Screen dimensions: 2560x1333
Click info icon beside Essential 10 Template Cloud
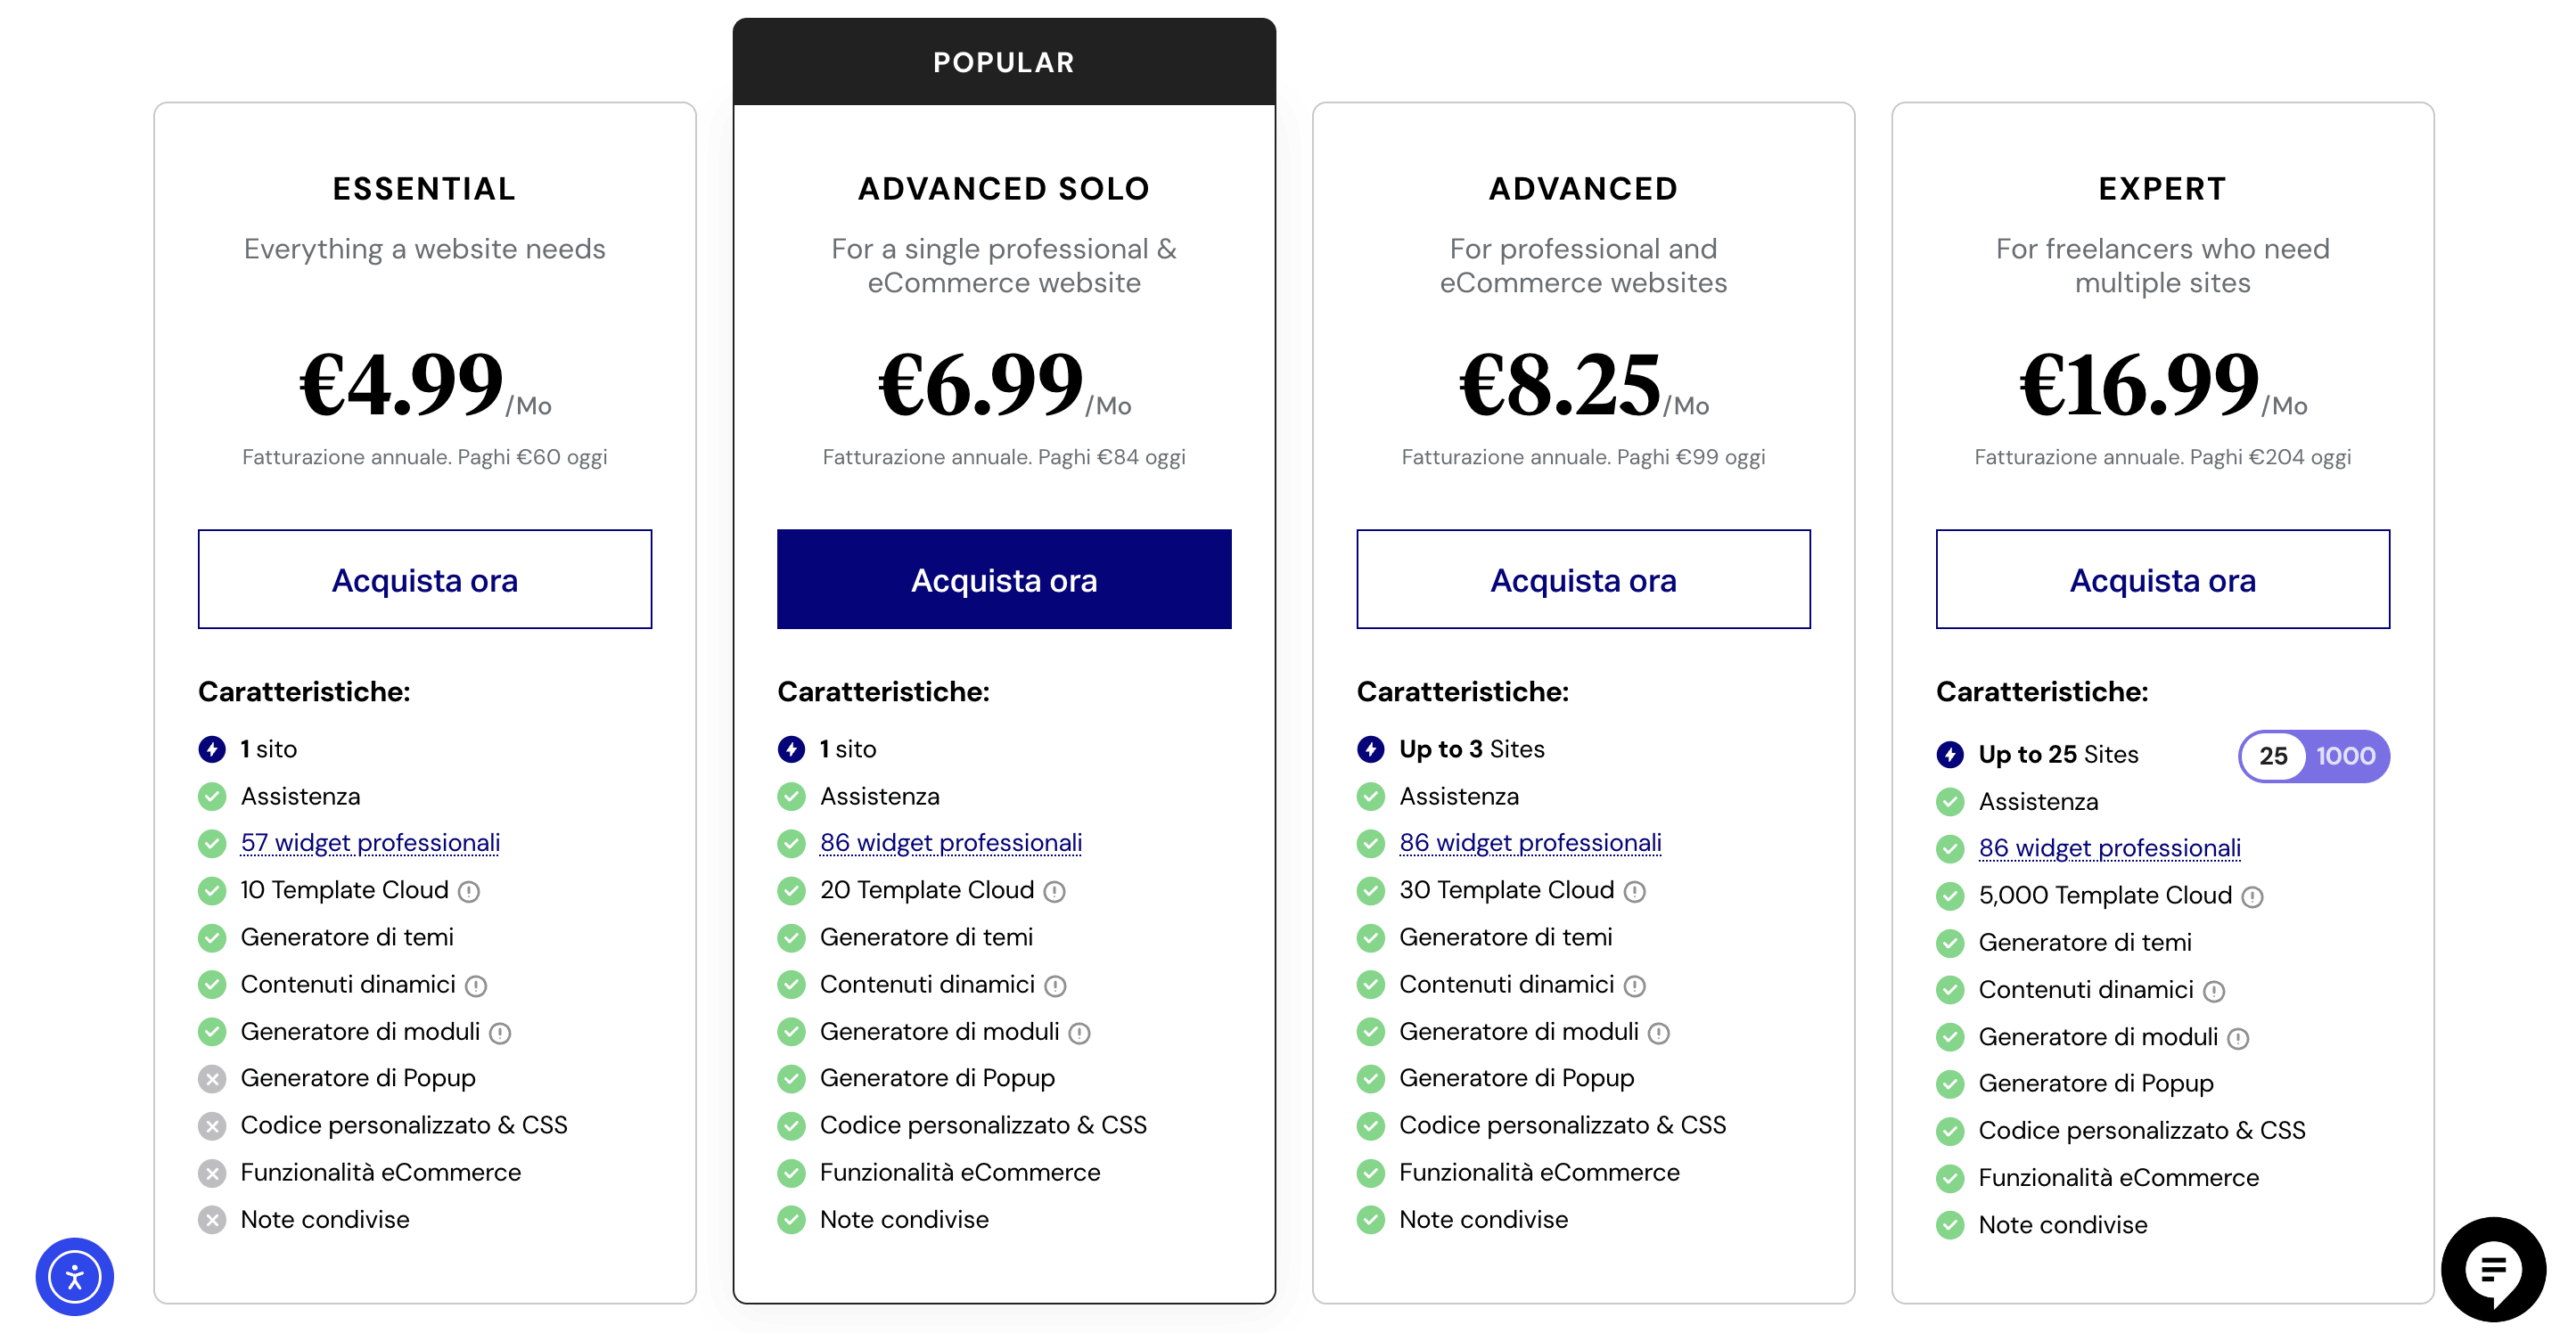[x=469, y=891]
